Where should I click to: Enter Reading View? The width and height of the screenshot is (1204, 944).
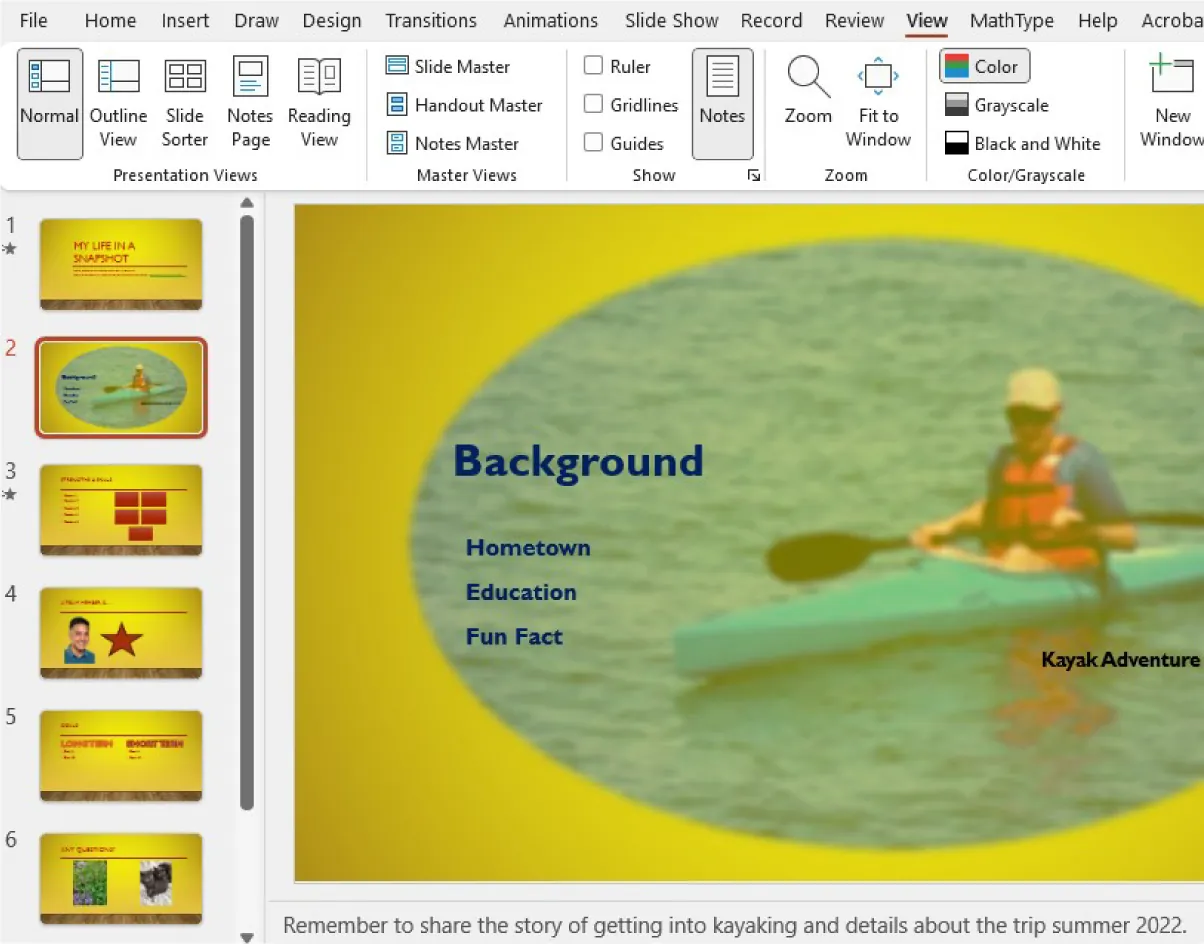(x=318, y=100)
